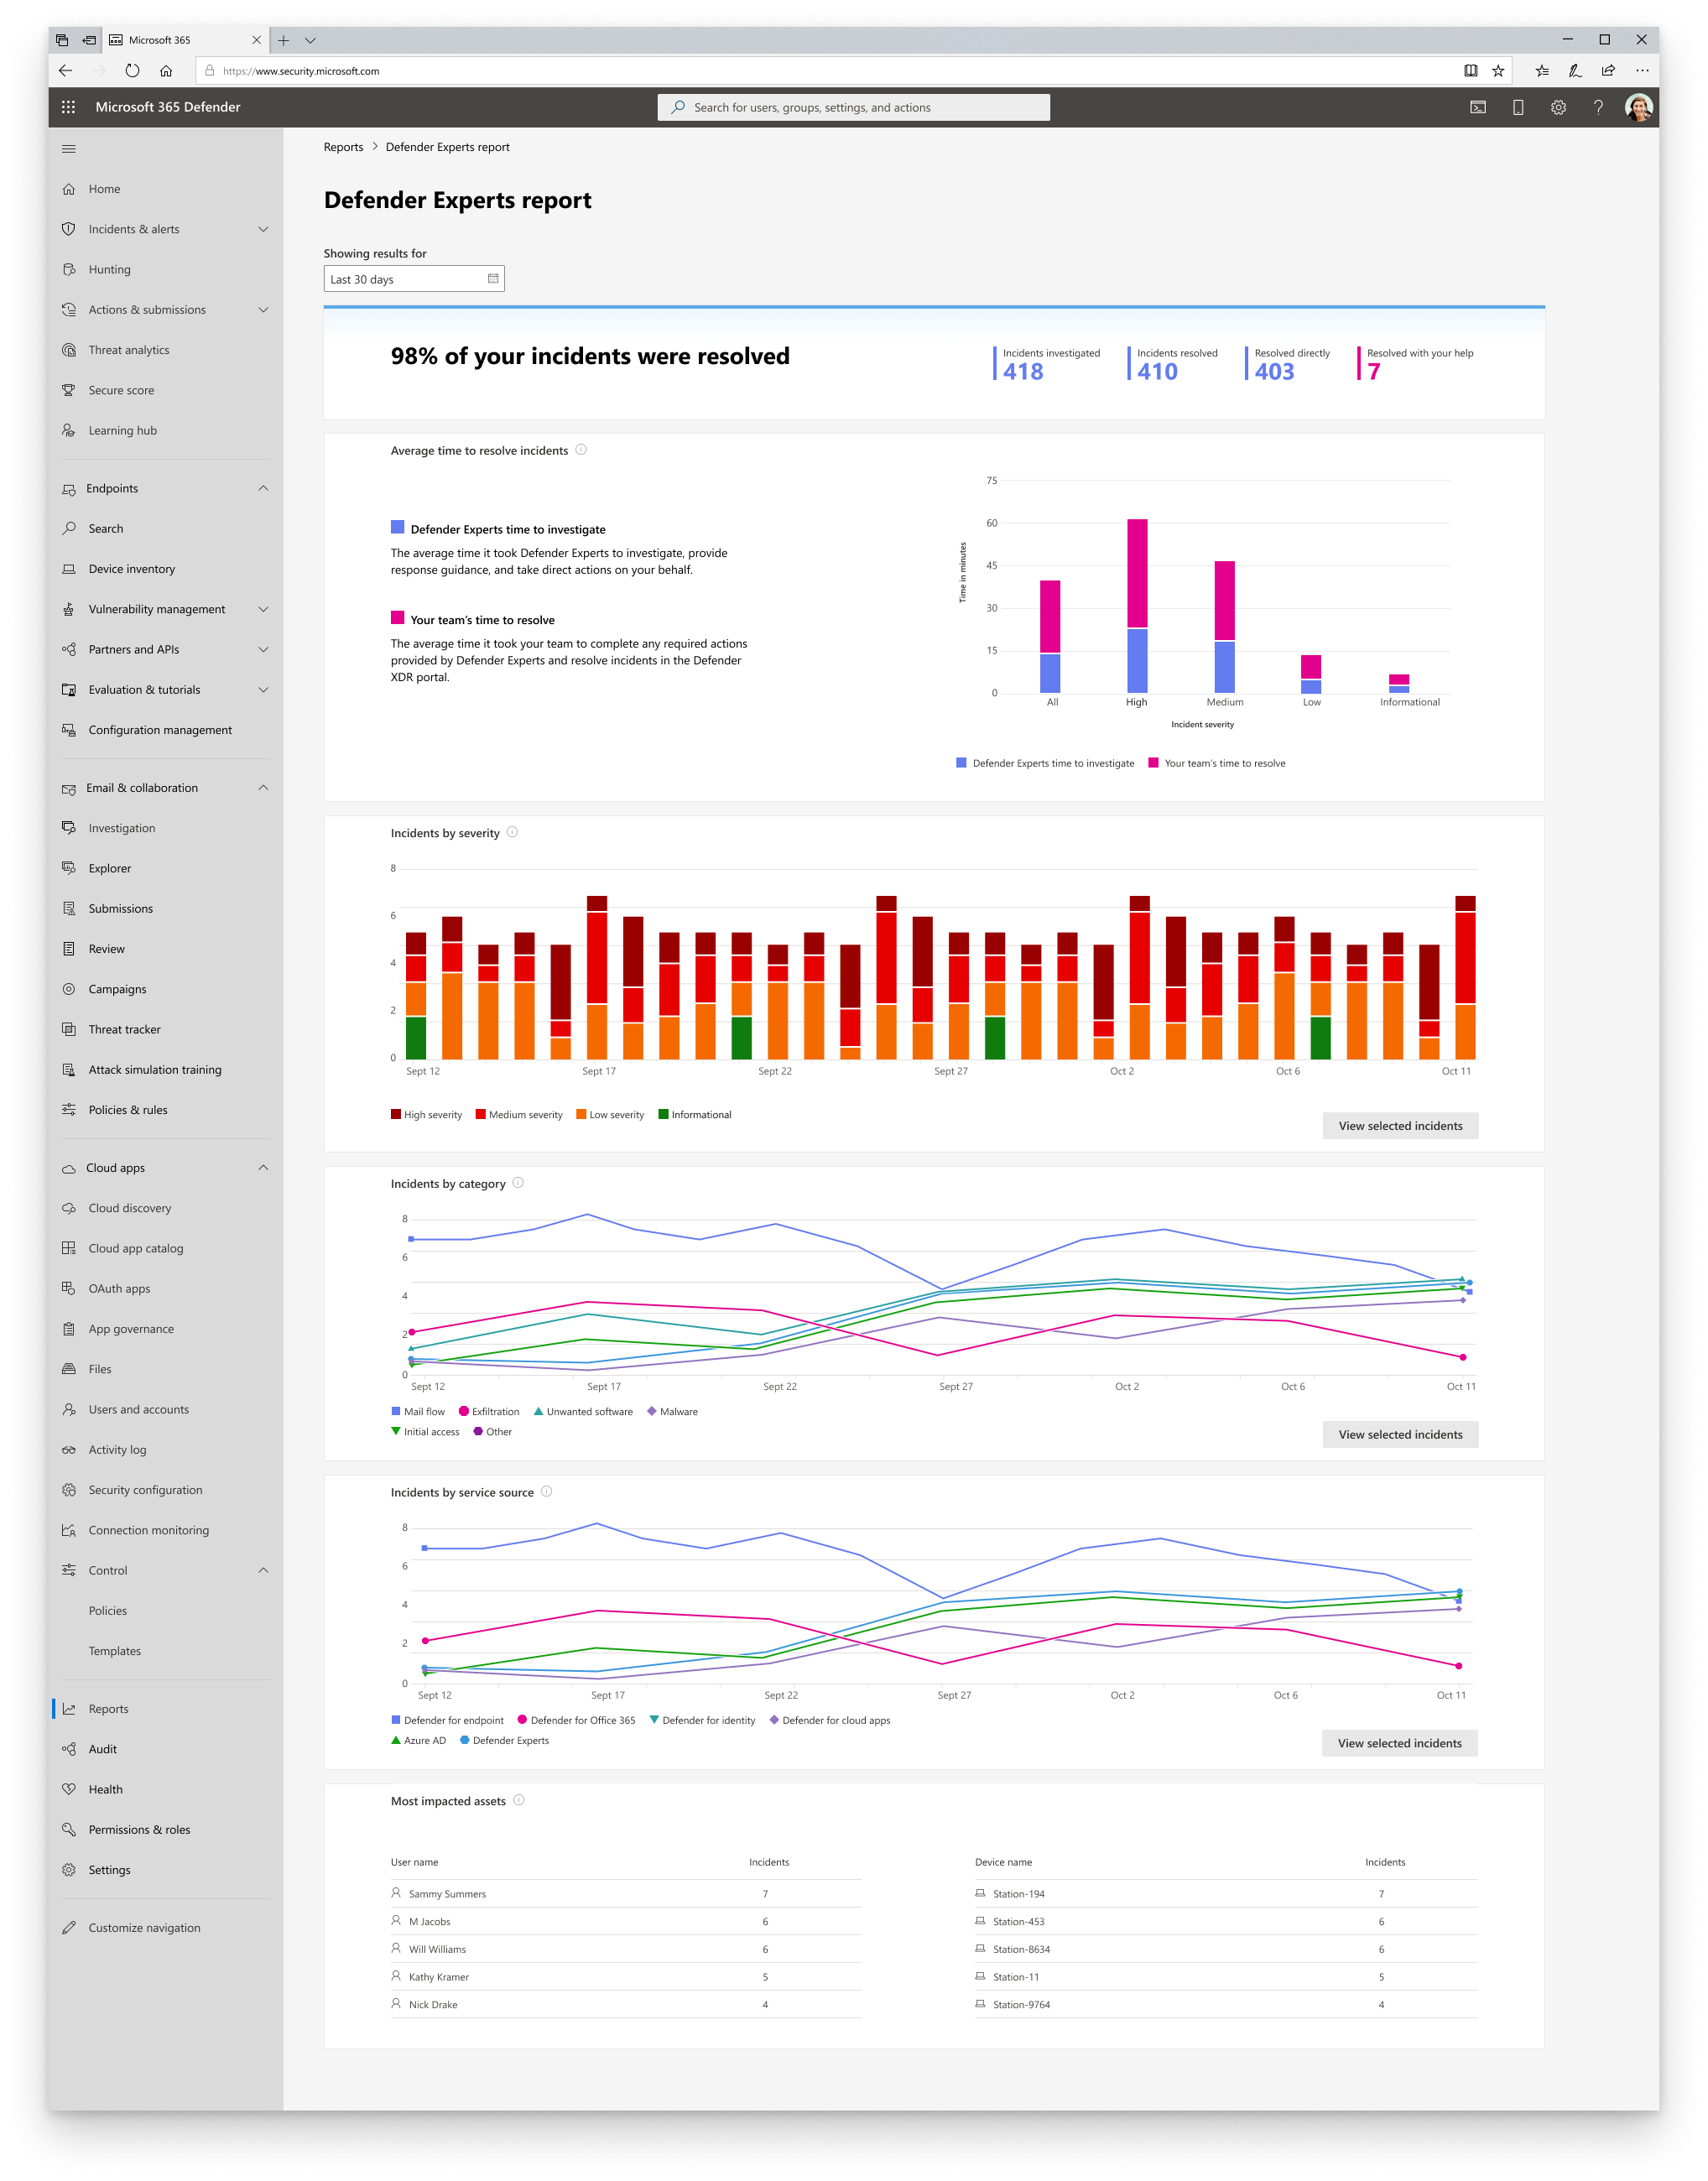Open the cloud shell console icon

pos(1477,107)
